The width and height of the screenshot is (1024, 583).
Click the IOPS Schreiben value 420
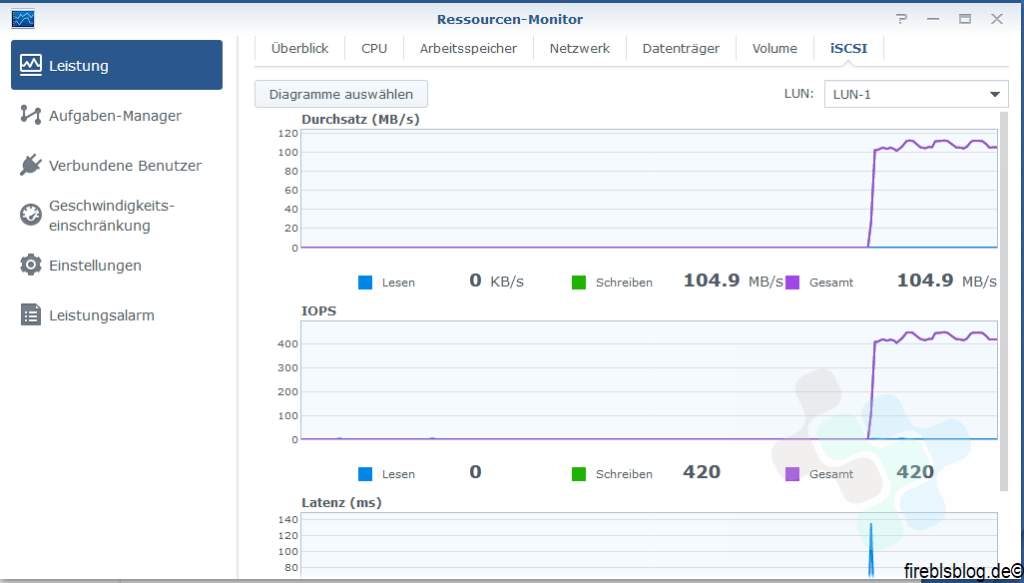click(x=701, y=472)
